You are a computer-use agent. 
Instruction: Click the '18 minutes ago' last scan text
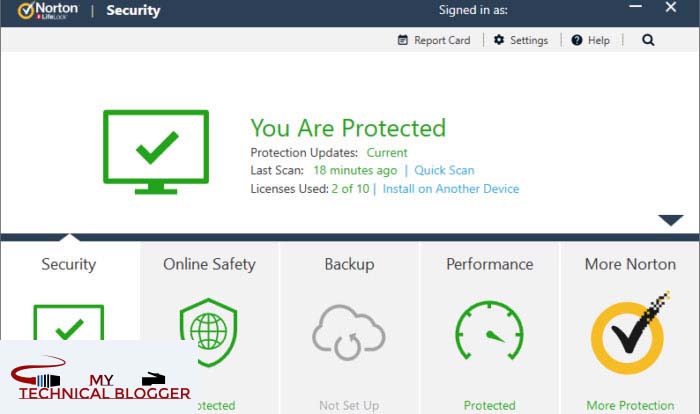pos(355,170)
